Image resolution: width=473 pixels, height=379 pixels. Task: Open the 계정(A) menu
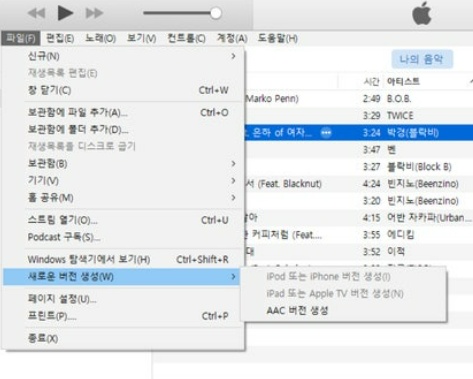(x=232, y=38)
